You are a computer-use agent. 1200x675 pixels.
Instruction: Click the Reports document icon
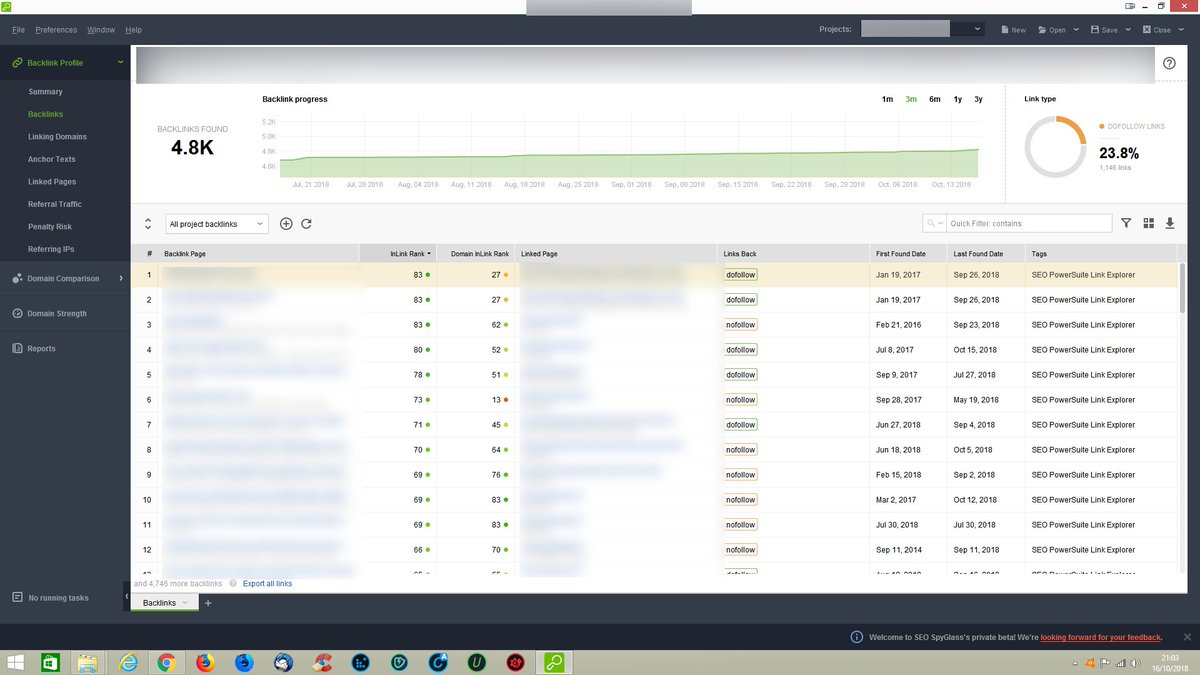coord(17,348)
